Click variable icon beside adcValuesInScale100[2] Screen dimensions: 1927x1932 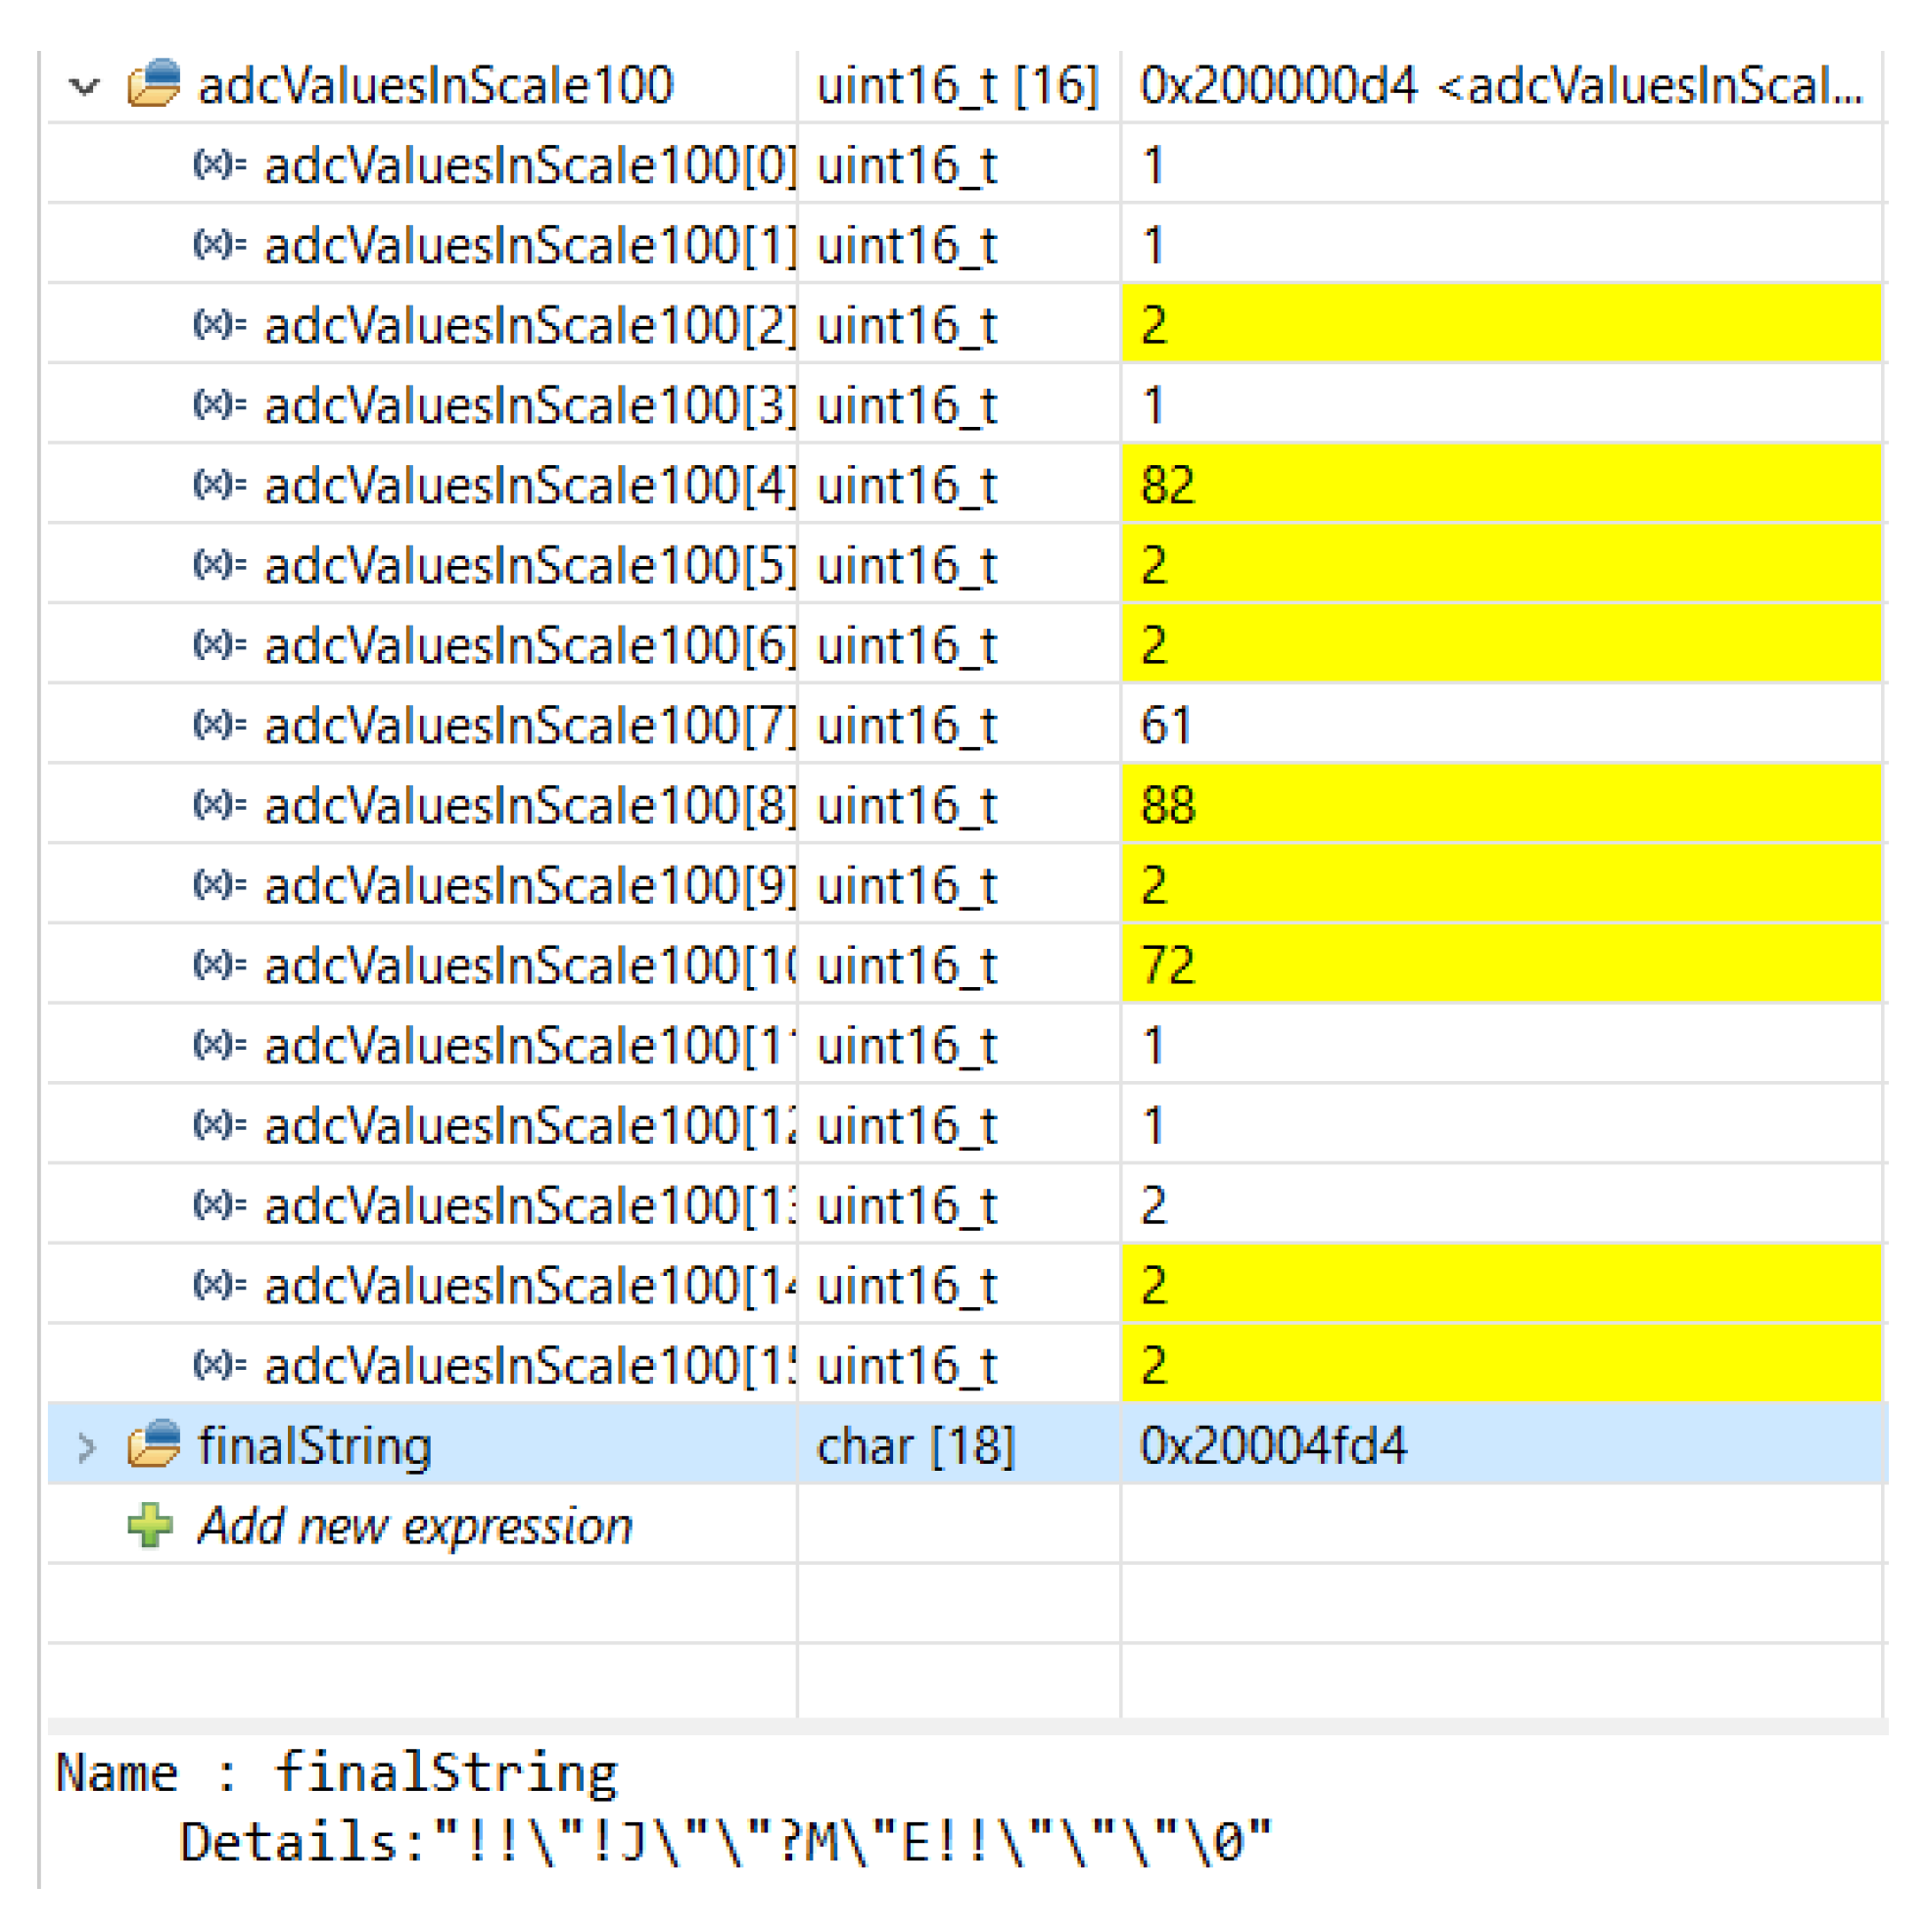point(219,324)
